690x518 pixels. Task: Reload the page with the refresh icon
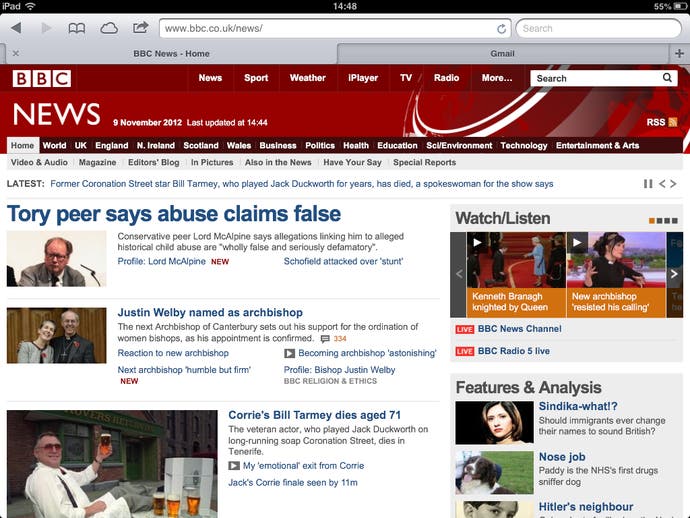(501, 29)
